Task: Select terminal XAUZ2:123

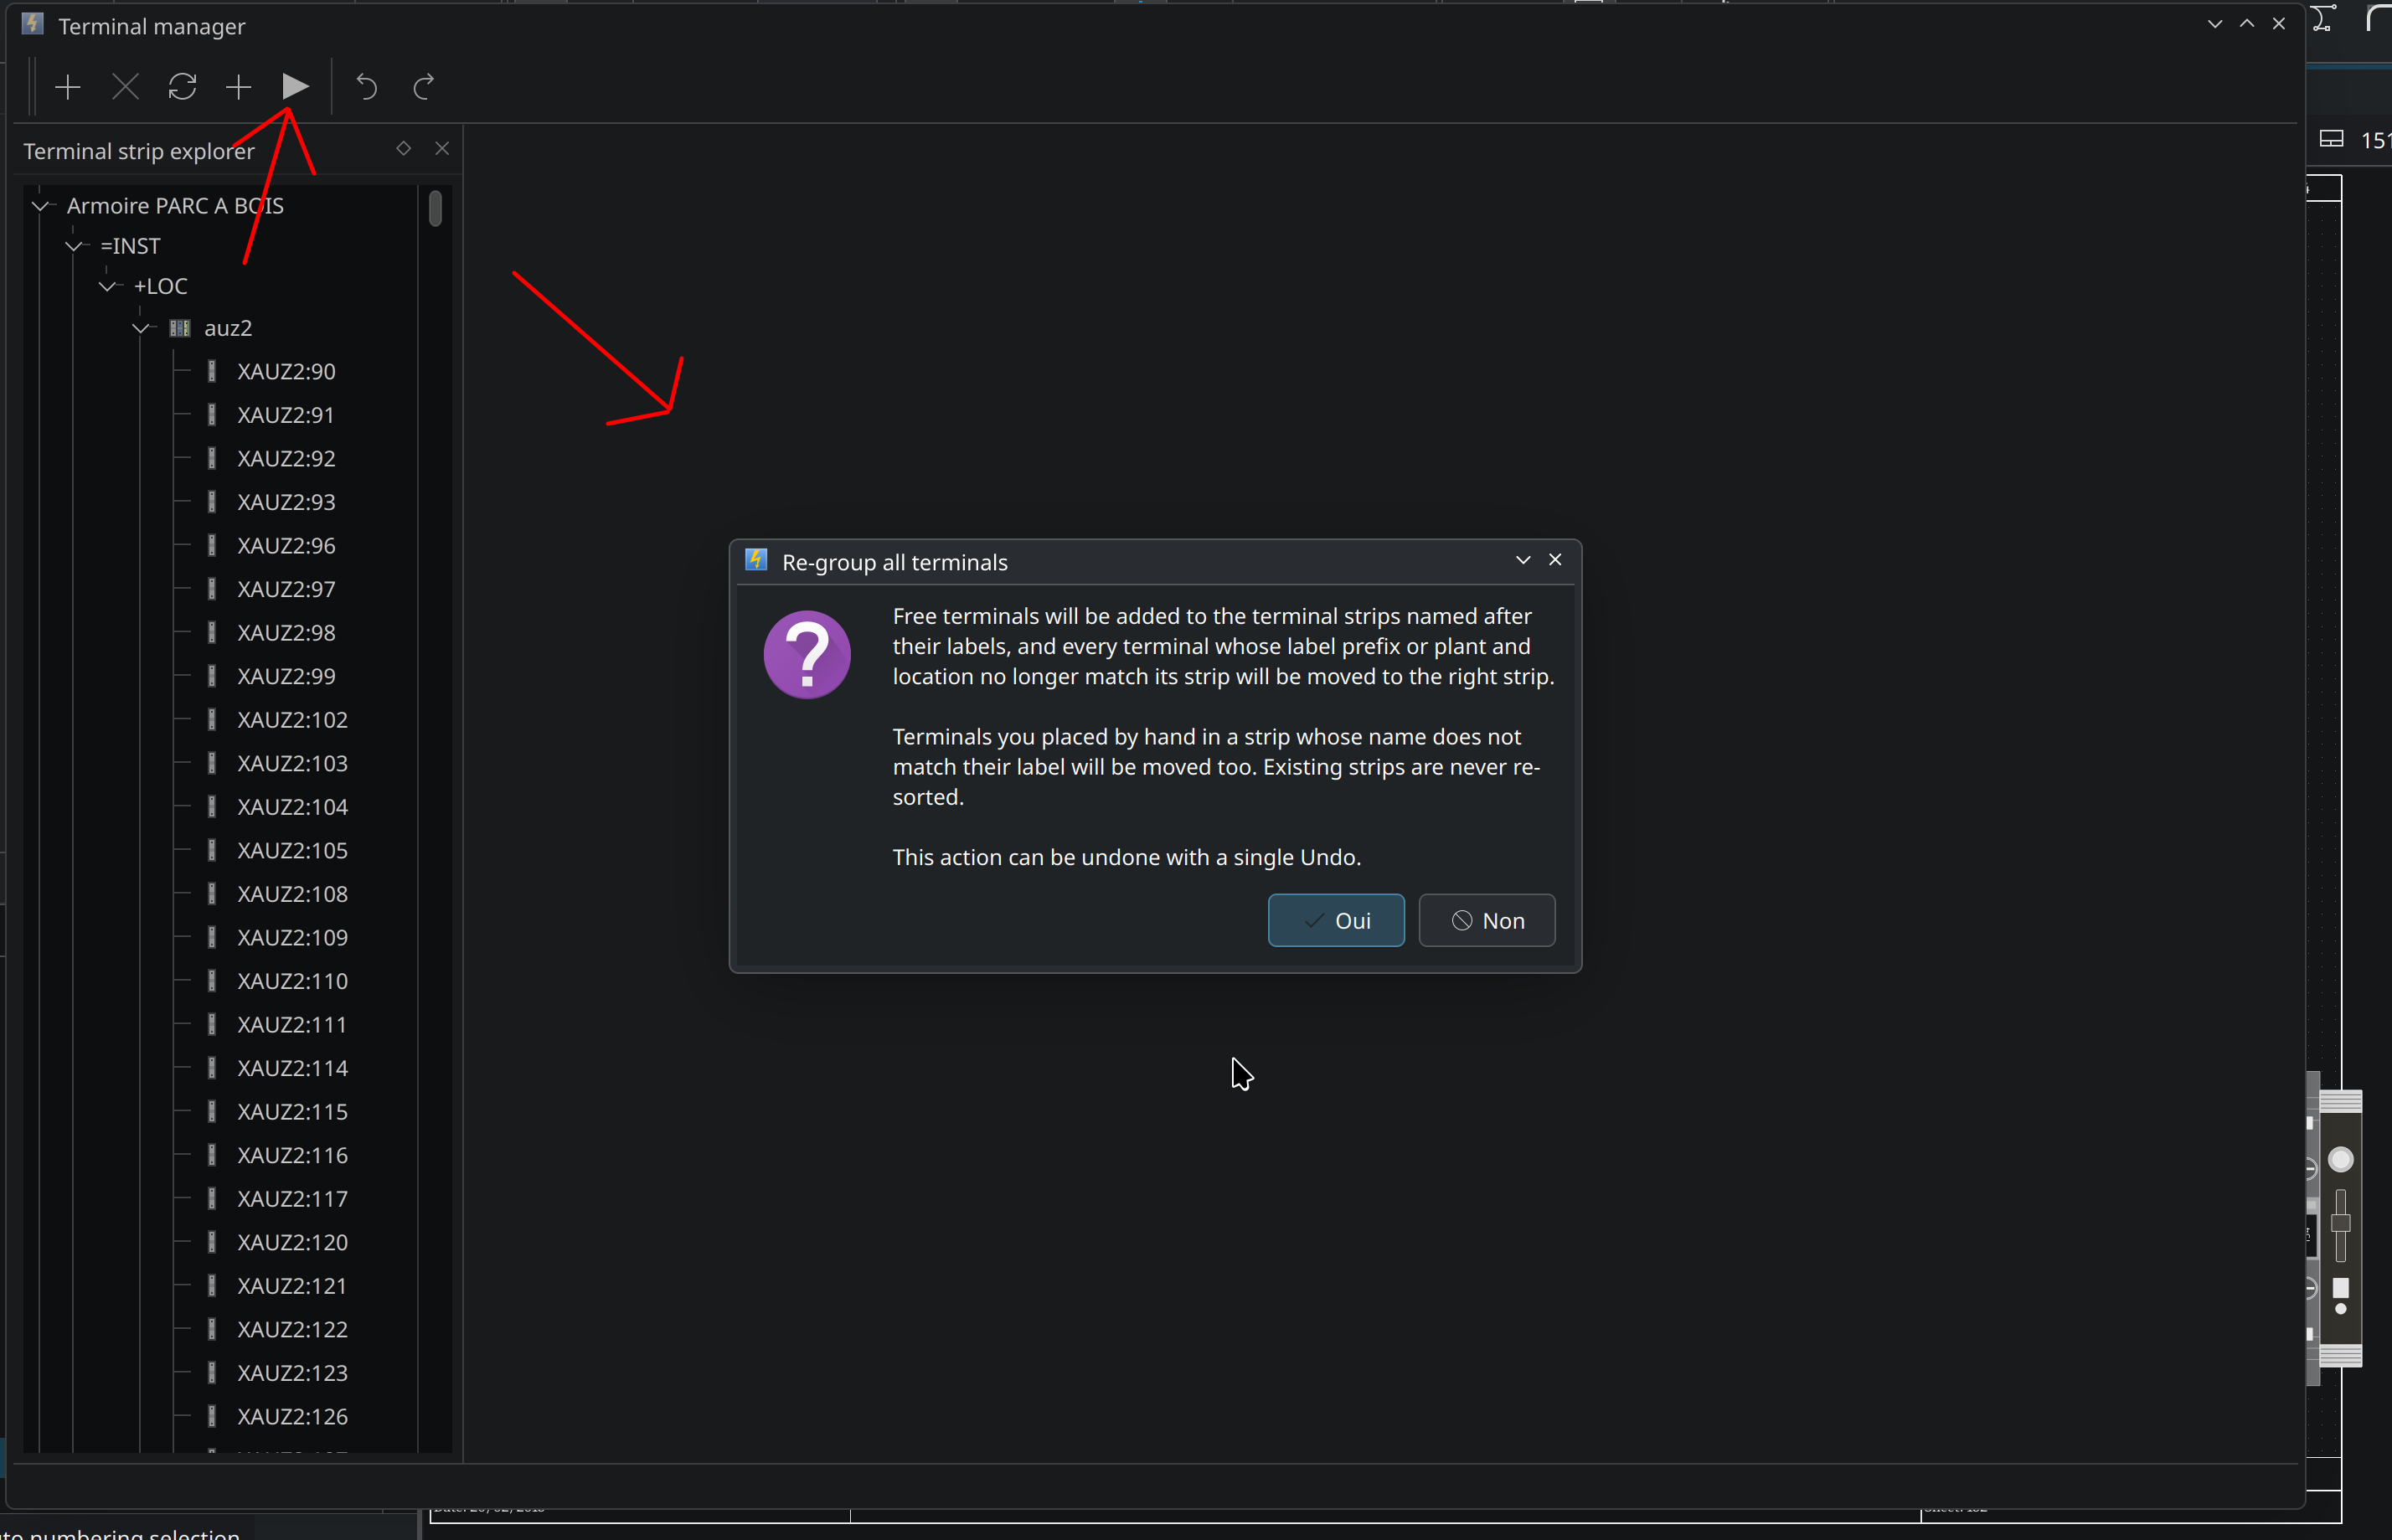Action: click(292, 1373)
